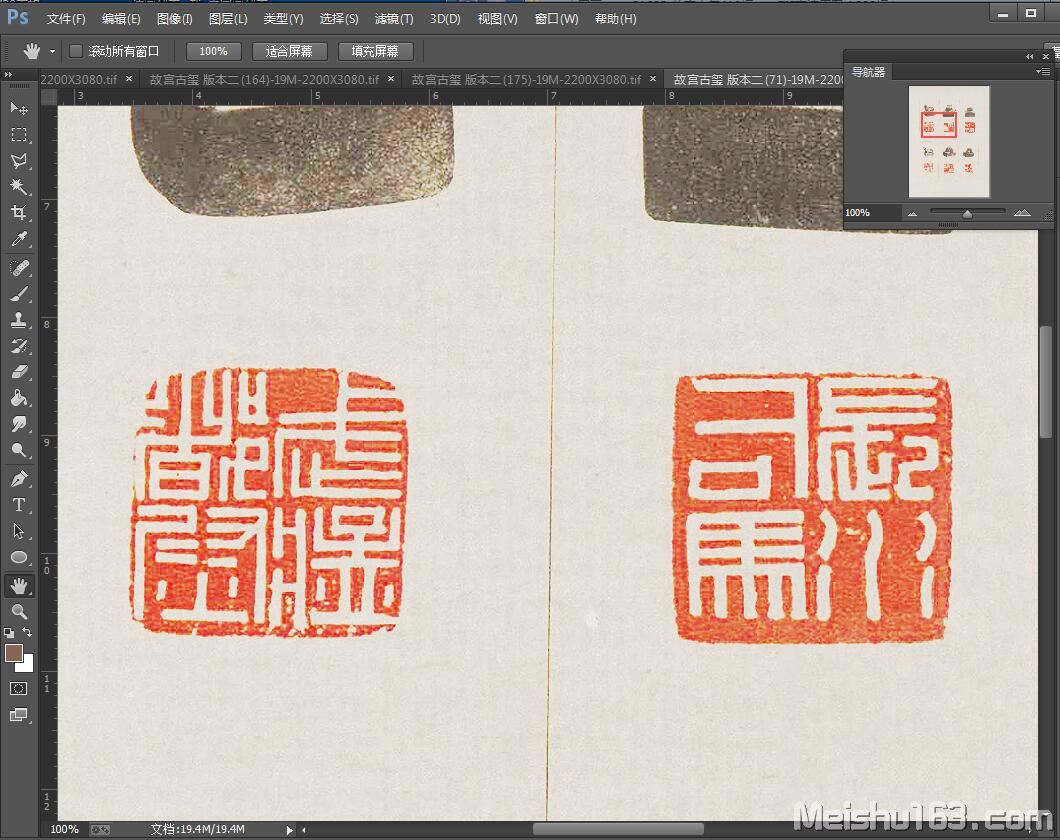The width and height of the screenshot is (1060, 840).
Task: Select the Hand tool in toolbox
Action: [x=19, y=586]
